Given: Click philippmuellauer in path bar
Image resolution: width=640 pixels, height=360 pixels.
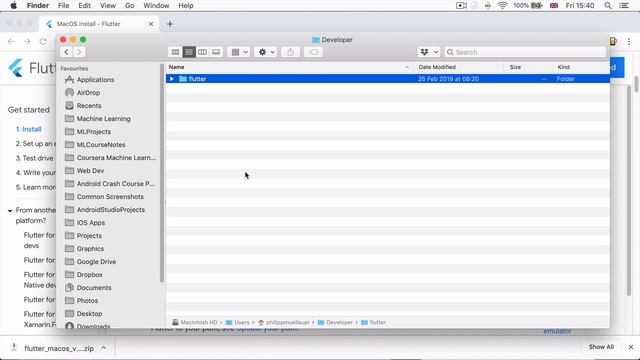Looking at the screenshot, I should point(283,322).
